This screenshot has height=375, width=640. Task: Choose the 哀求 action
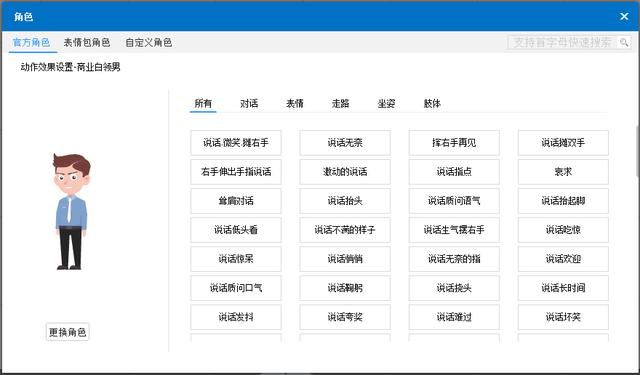coord(563,172)
